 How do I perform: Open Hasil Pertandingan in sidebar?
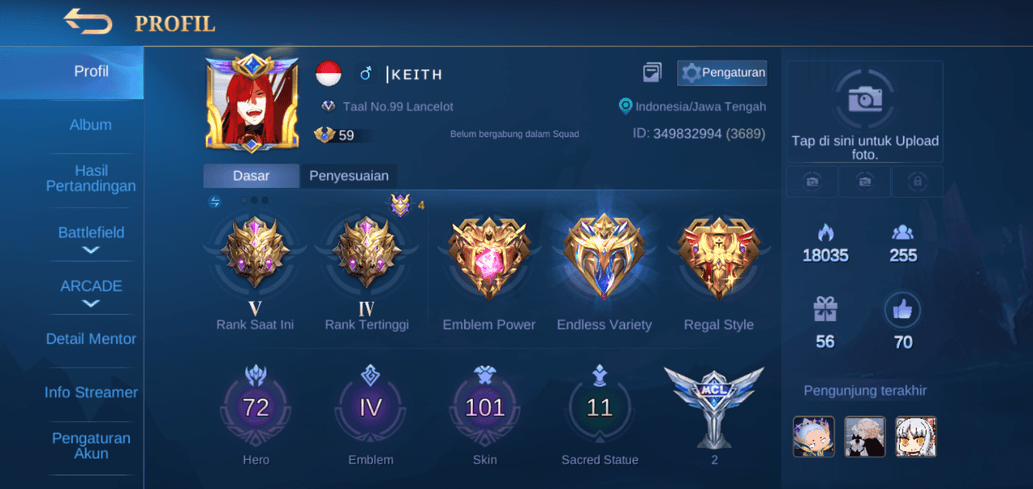point(91,179)
